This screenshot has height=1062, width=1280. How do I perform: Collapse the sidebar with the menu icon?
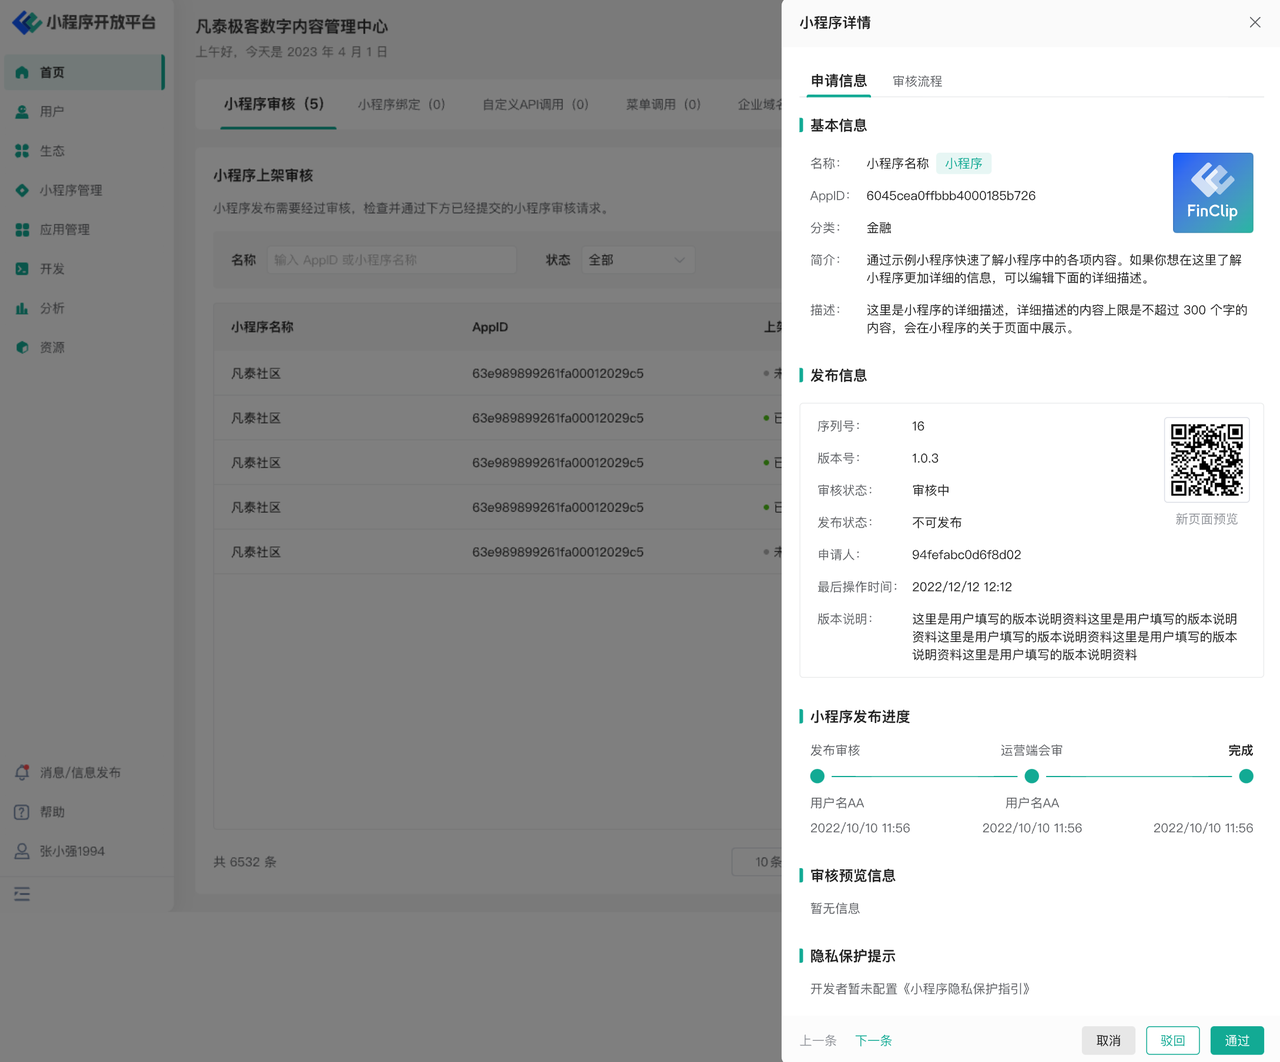(22, 894)
